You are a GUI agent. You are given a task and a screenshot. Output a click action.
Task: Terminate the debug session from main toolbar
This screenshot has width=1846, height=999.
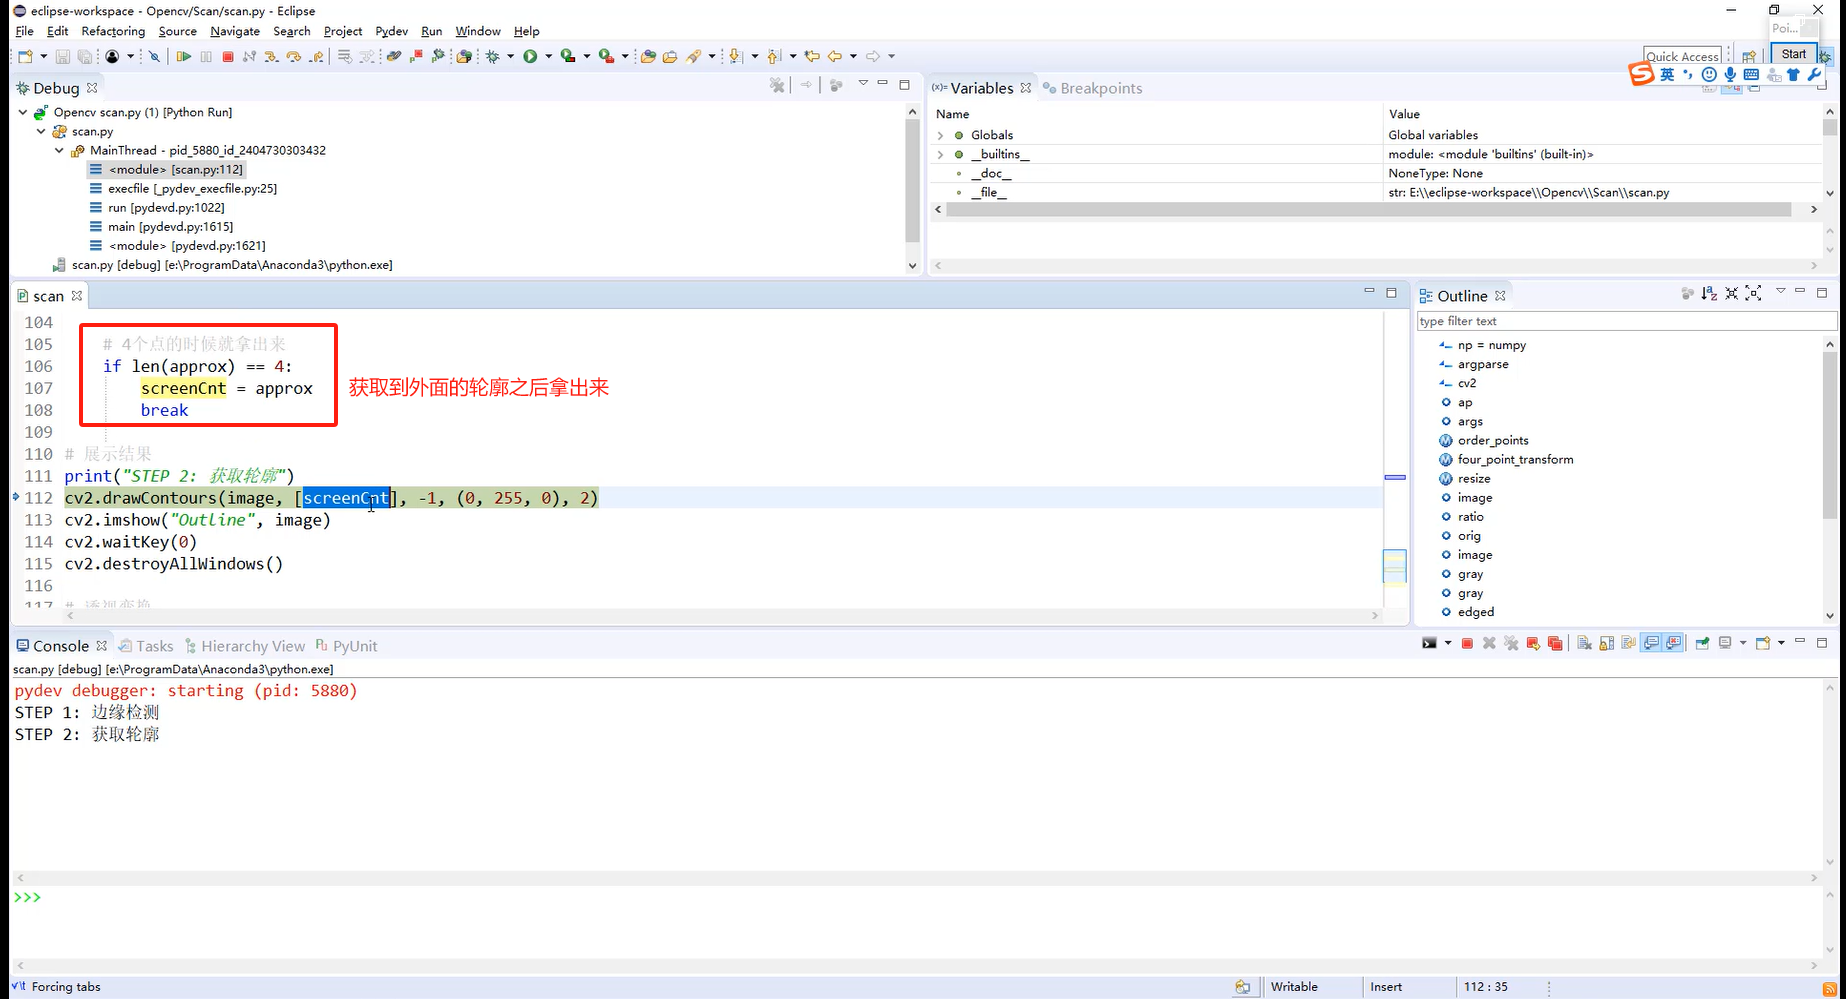[228, 56]
